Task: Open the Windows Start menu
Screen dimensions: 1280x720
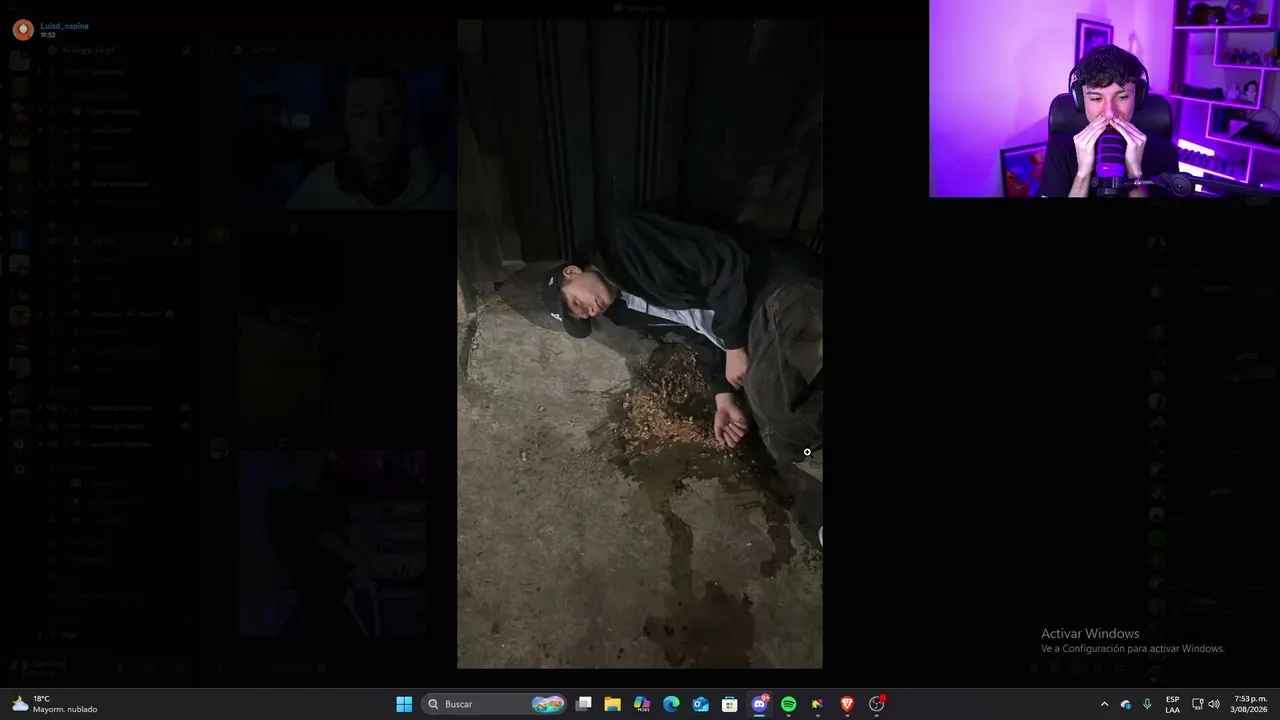Action: (x=404, y=704)
